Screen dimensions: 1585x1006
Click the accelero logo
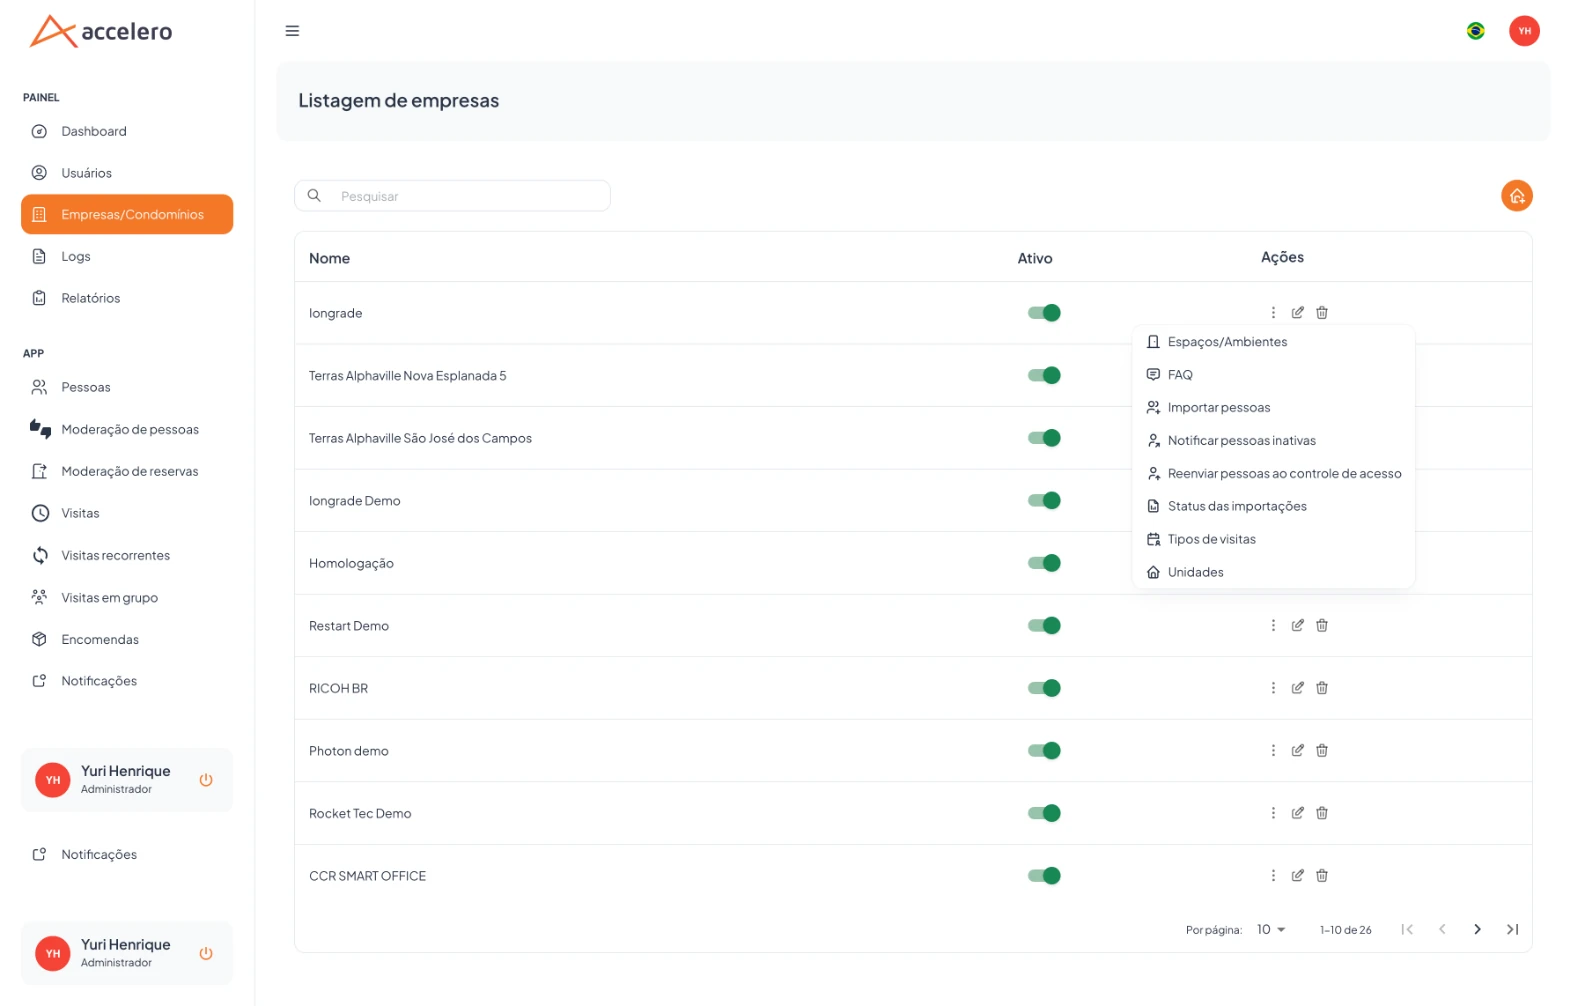tap(101, 31)
